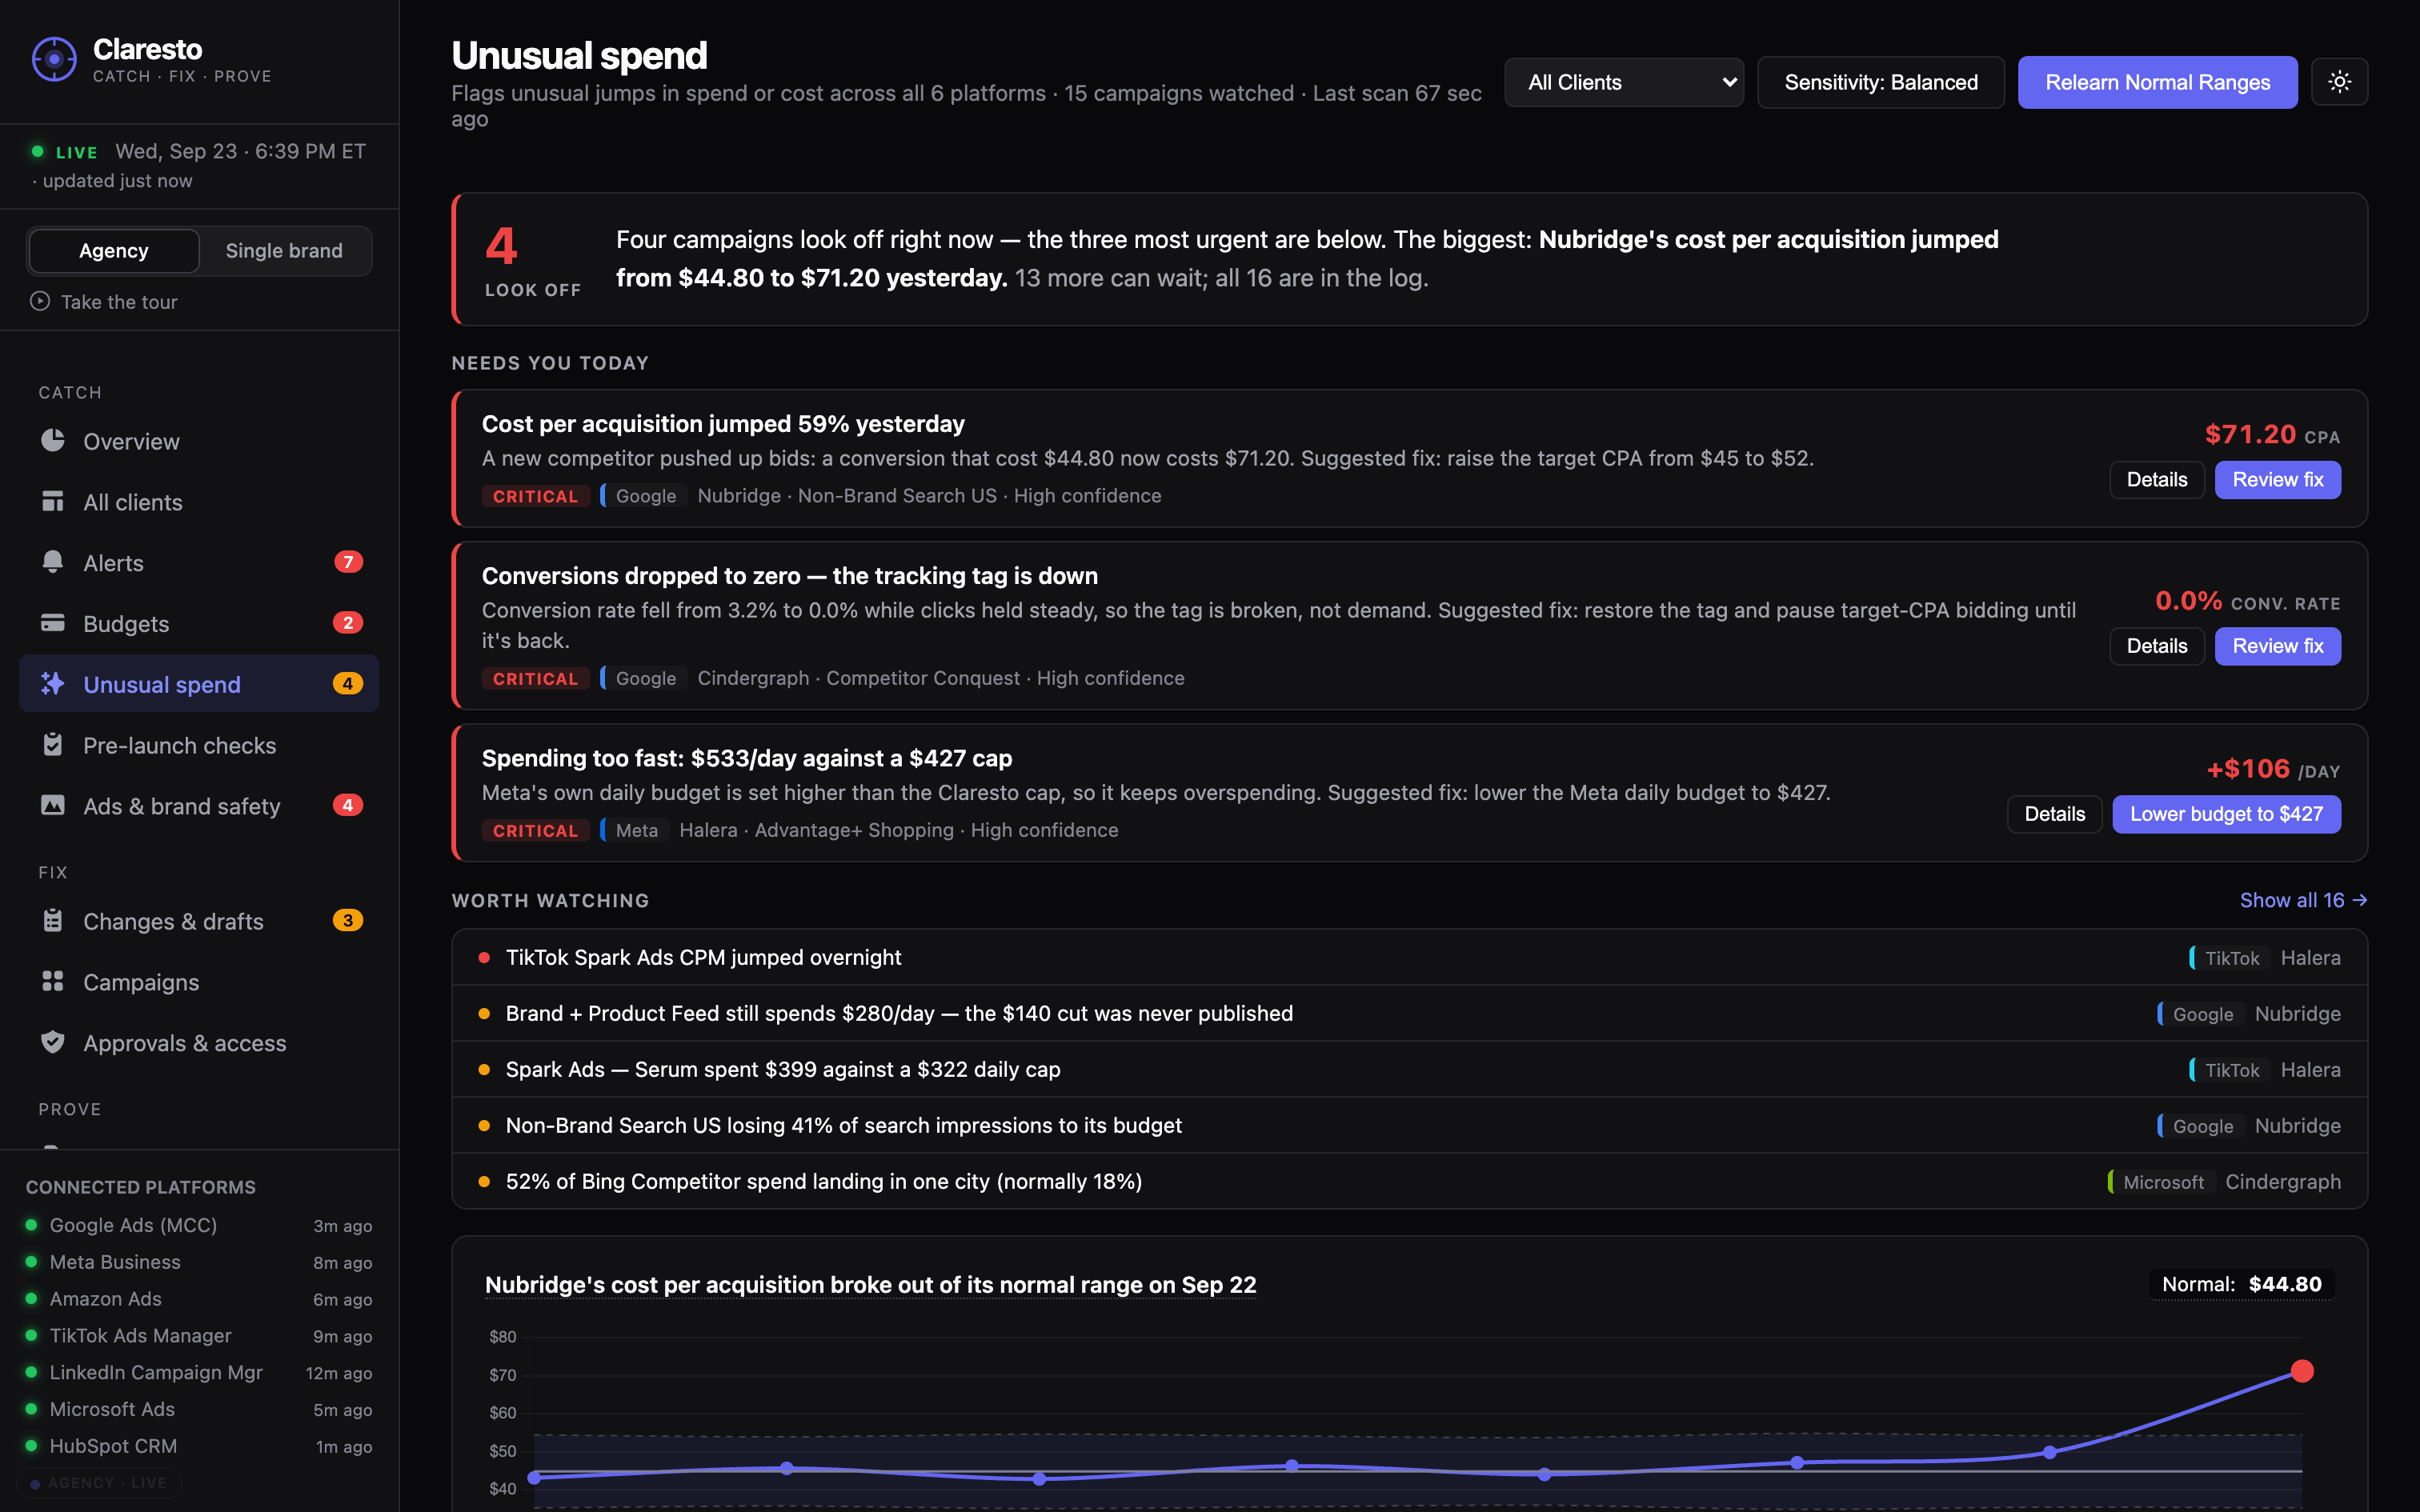Open Details for the CPA jump alert

(2156, 480)
